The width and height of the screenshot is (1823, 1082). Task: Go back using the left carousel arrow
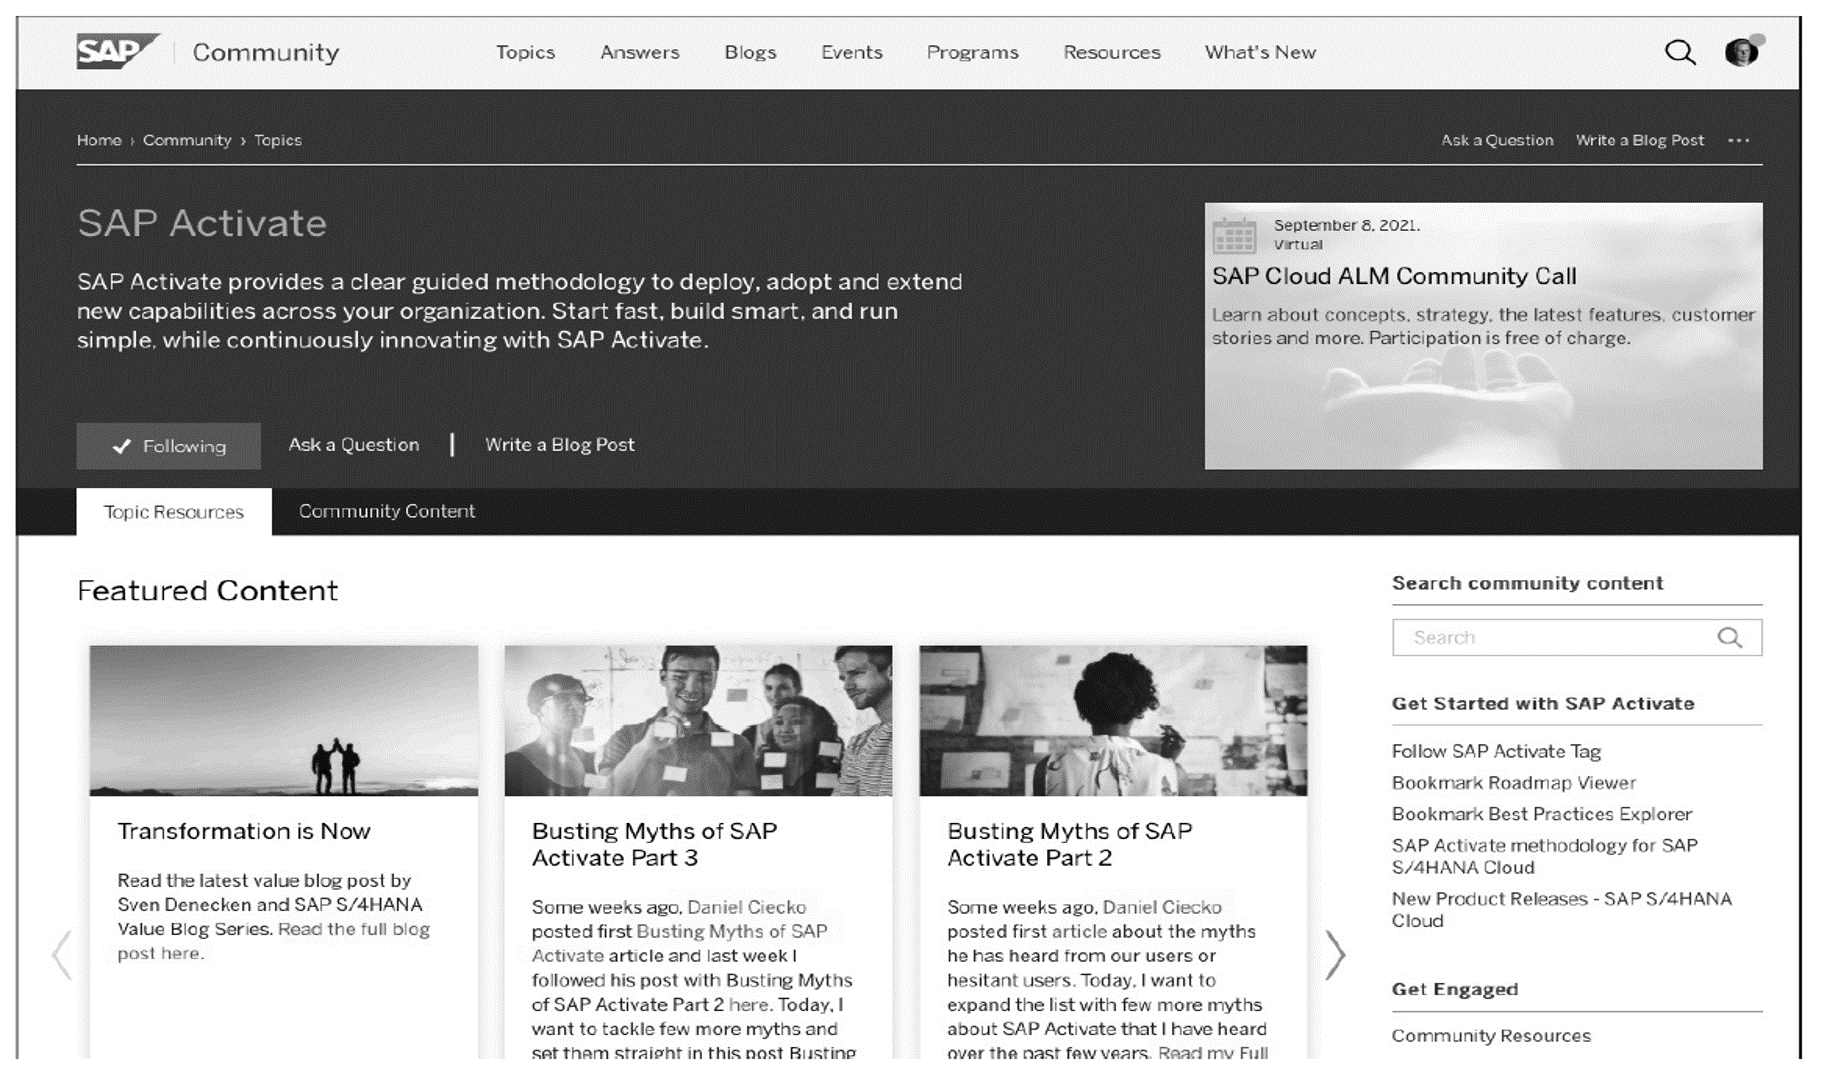[62, 955]
